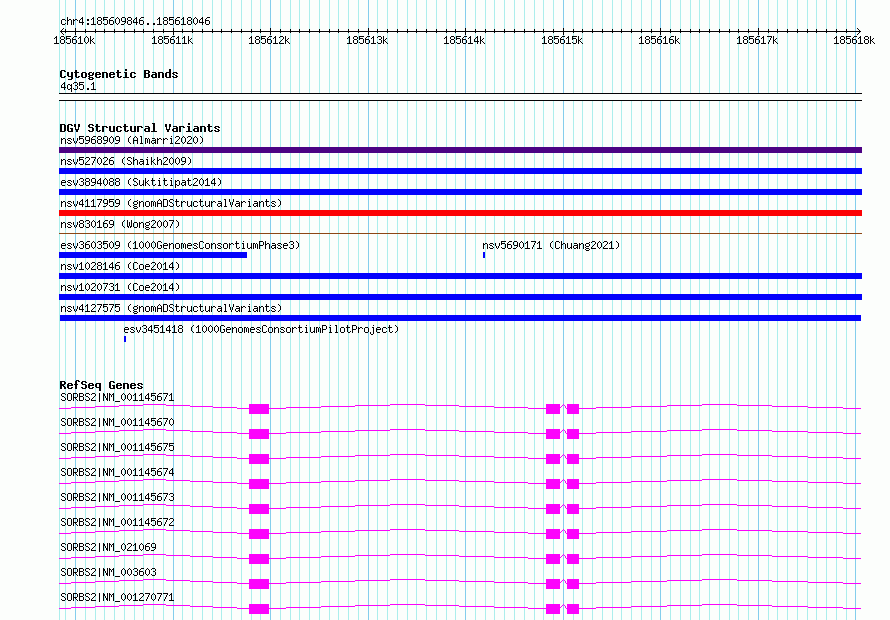The height and width of the screenshot is (620, 890).
Task: Click the left arrow of the ruler
Action: (x=62, y=31)
